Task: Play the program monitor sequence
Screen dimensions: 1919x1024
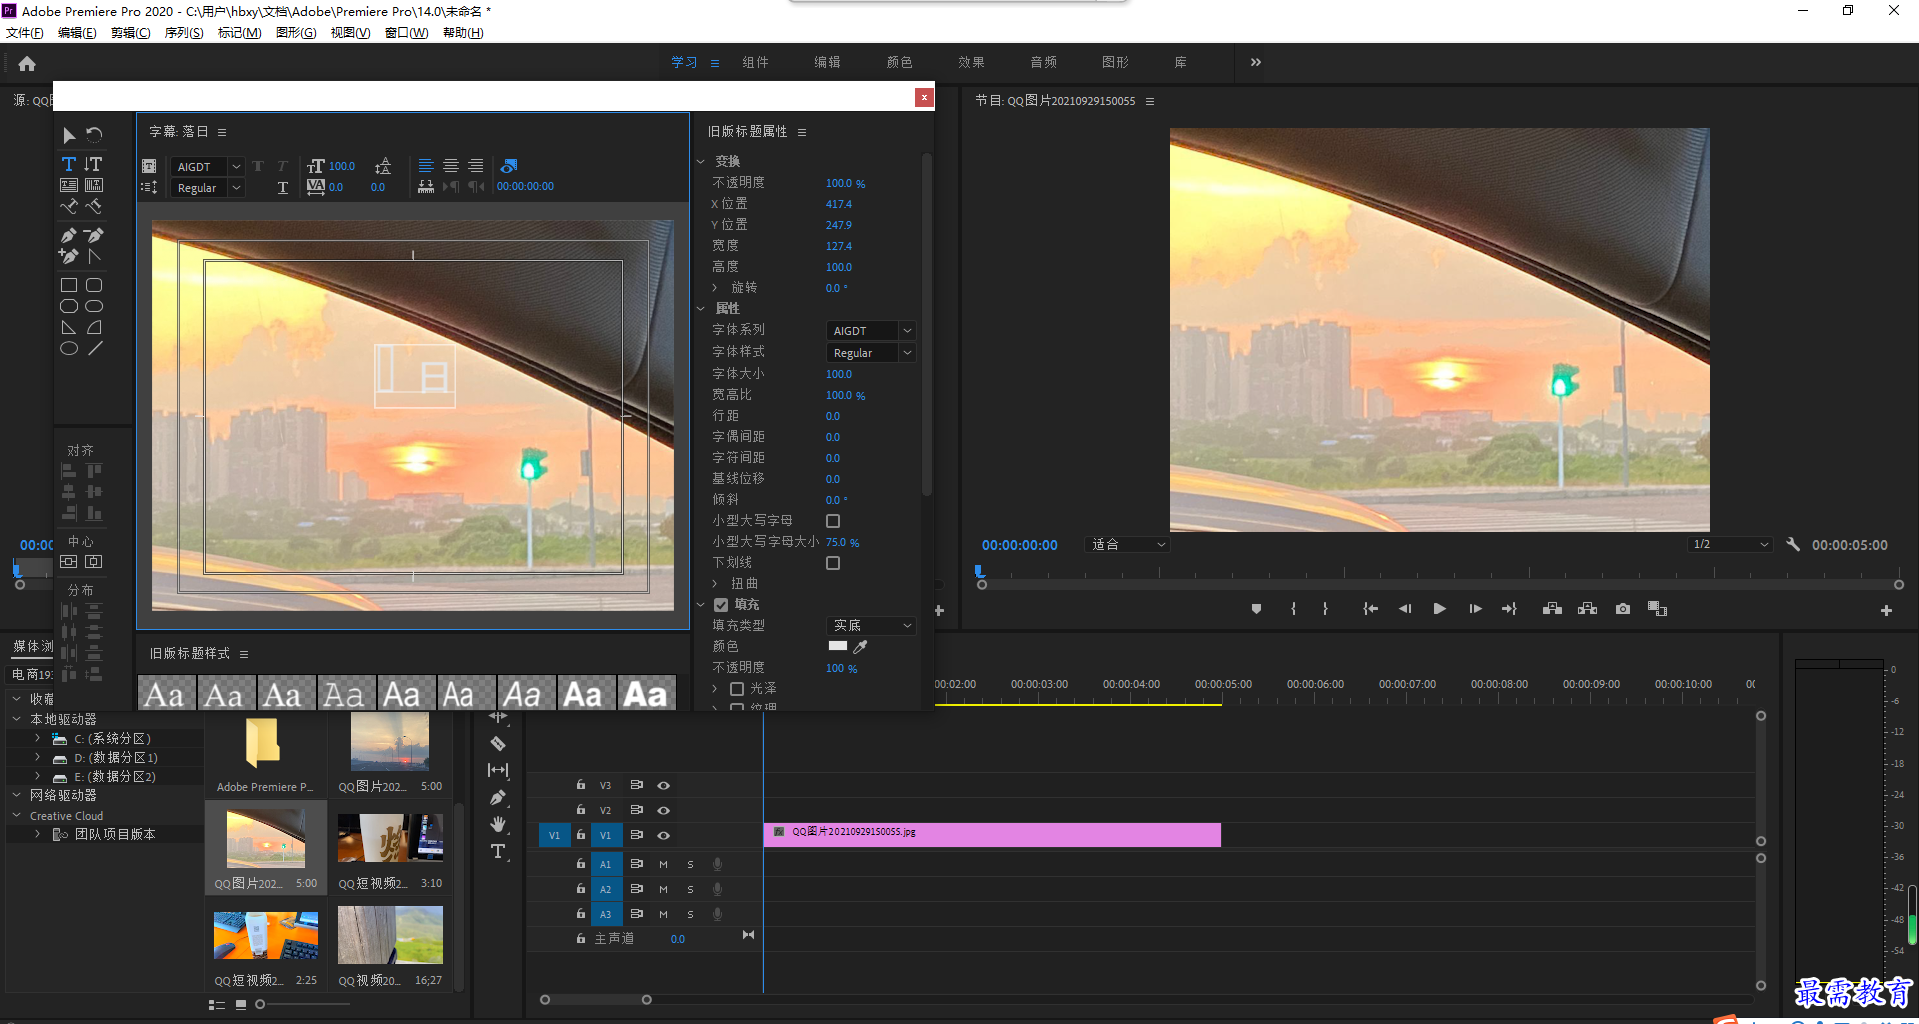Action: 1440,609
